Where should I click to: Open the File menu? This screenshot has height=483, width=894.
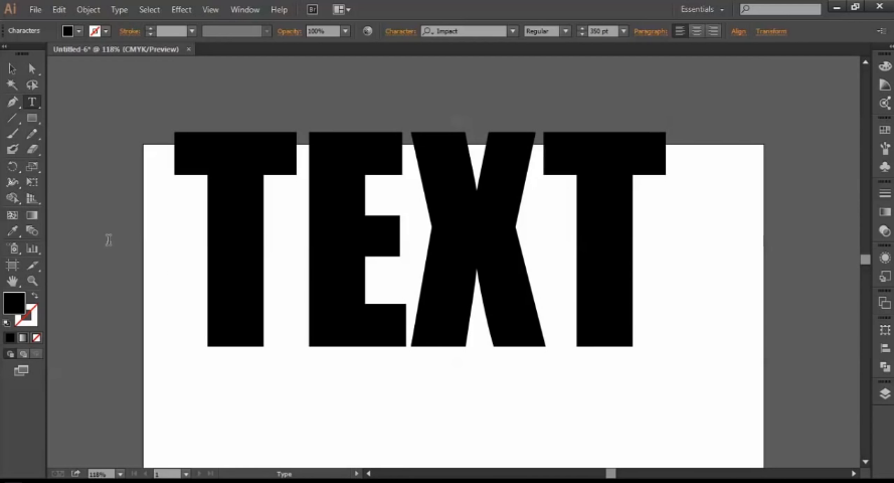[35, 10]
